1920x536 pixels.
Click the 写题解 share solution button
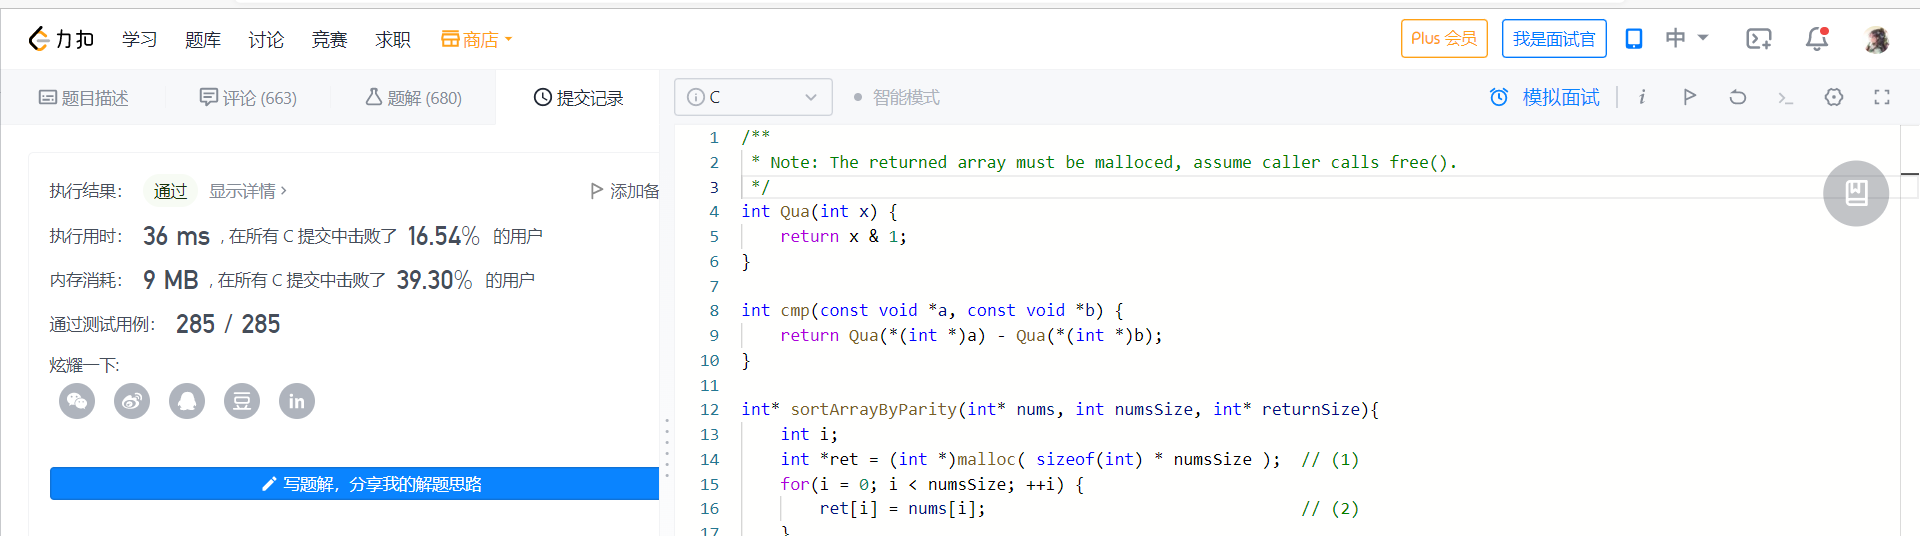coord(355,484)
